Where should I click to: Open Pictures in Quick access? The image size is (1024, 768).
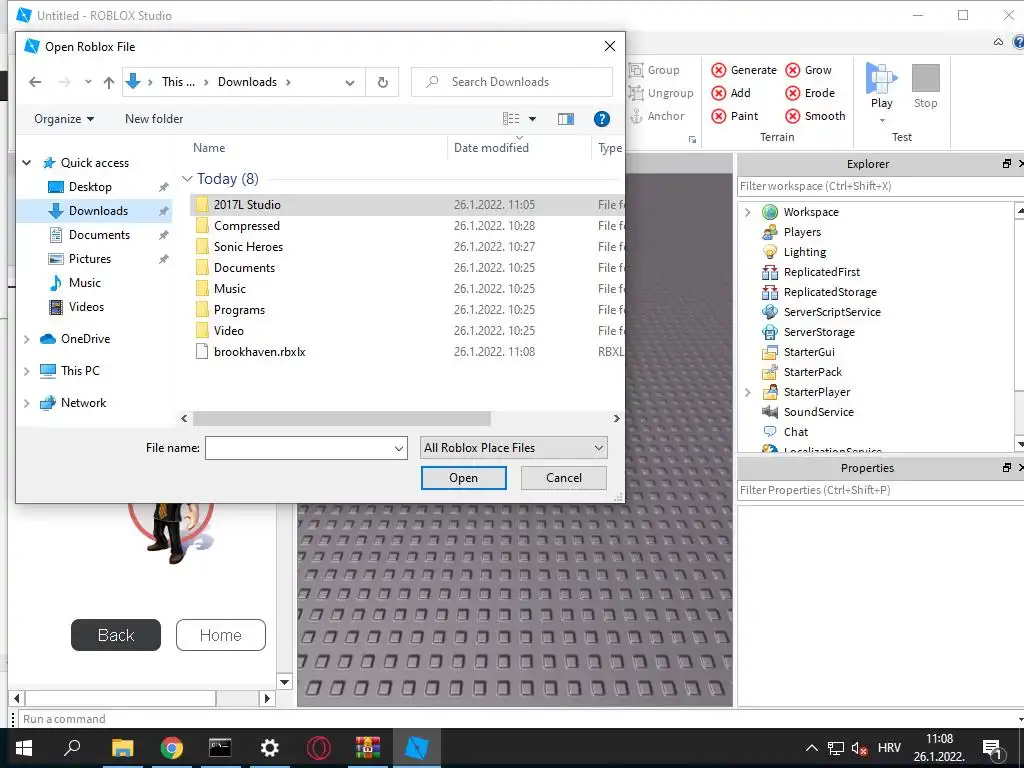[x=90, y=259]
